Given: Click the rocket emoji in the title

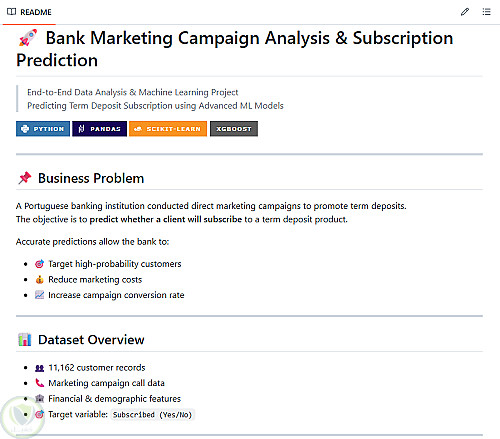Looking at the screenshot, I should point(28,38).
